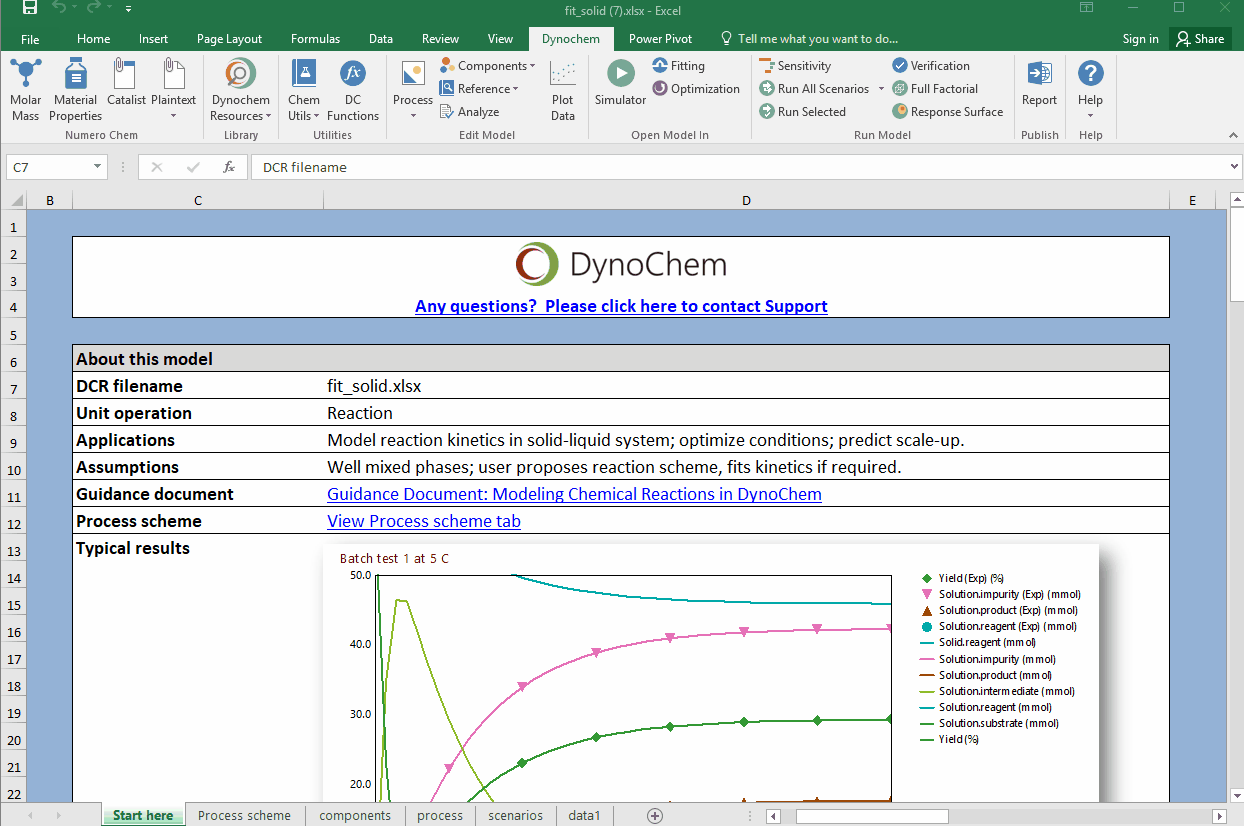Click Run All Scenarios

point(814,89)
